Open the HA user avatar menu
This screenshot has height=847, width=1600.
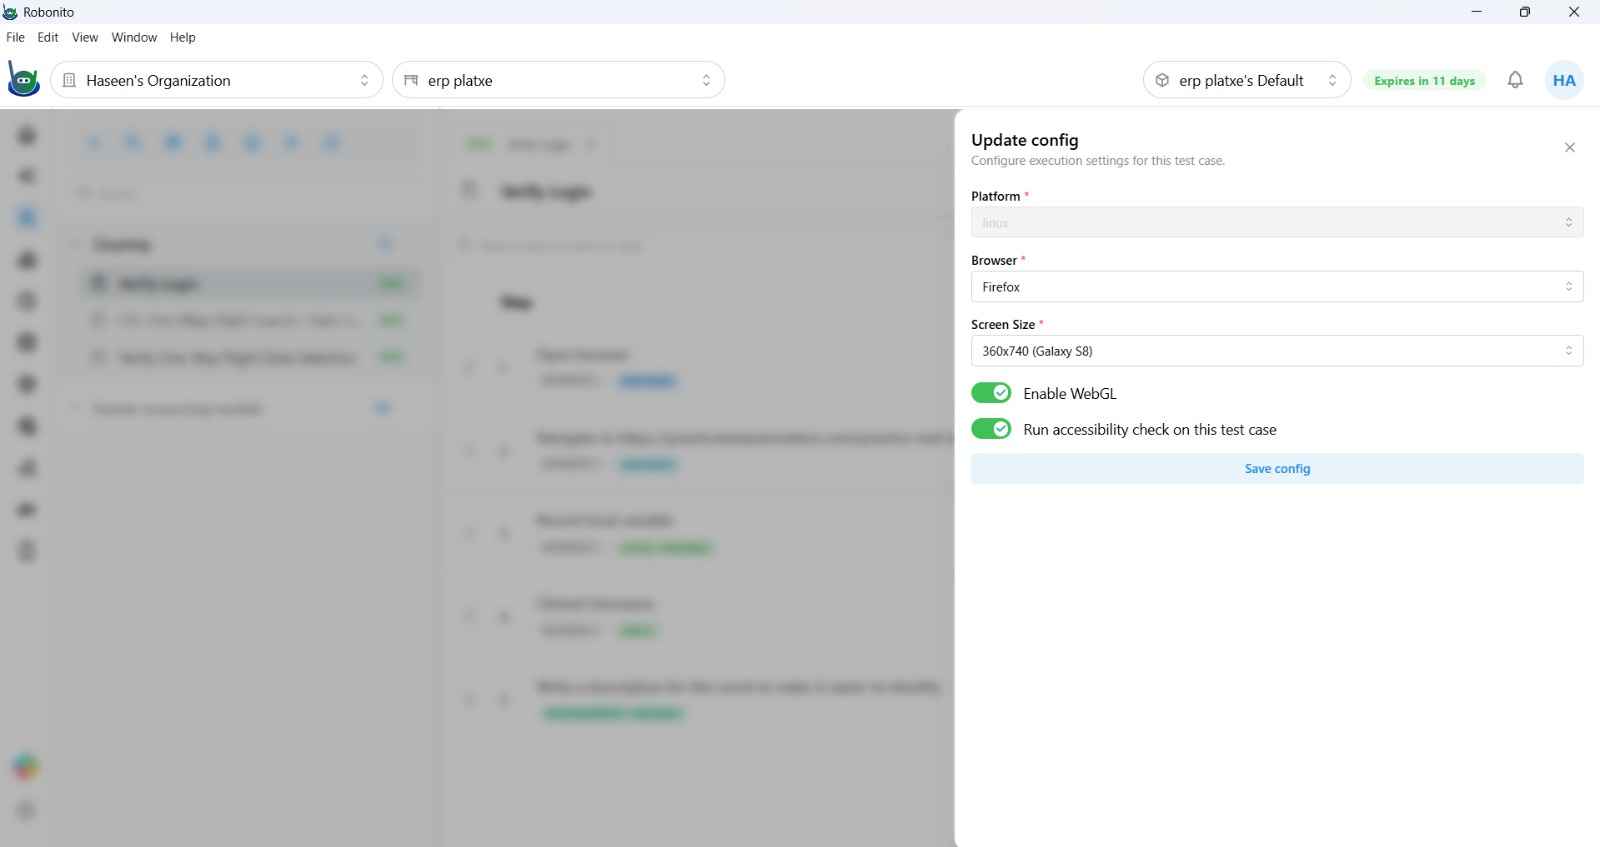(1564, 80)
